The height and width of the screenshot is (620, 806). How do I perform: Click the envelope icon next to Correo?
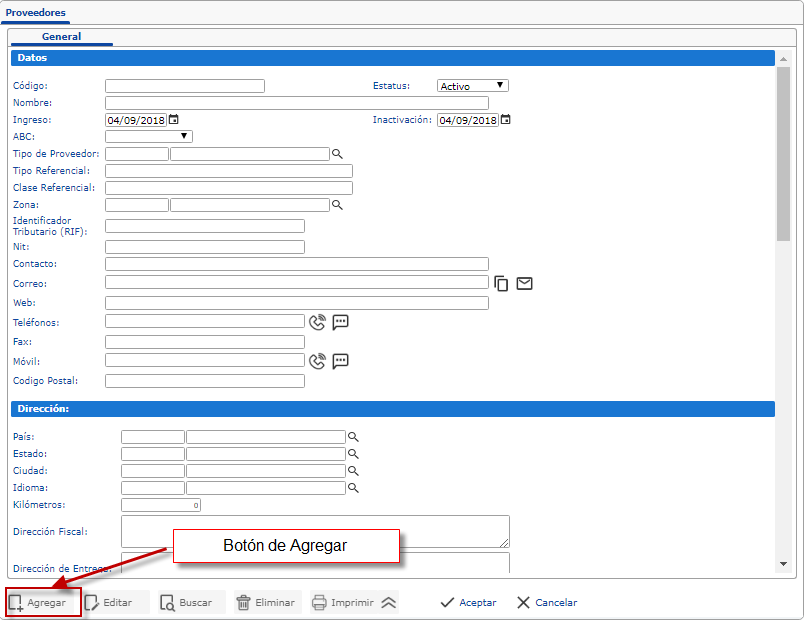524,284
